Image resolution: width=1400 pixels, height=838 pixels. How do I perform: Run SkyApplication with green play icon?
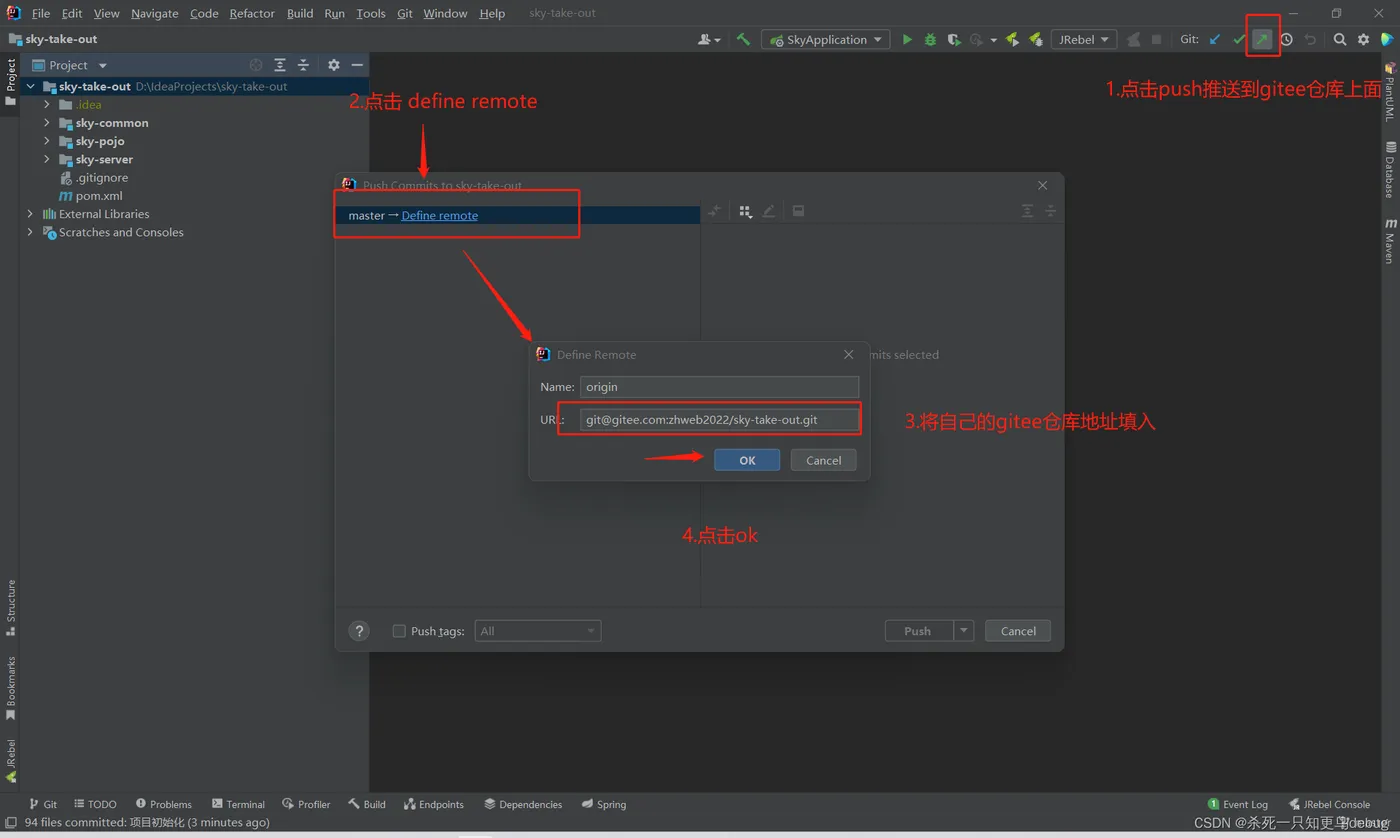[x=907, y=40]
